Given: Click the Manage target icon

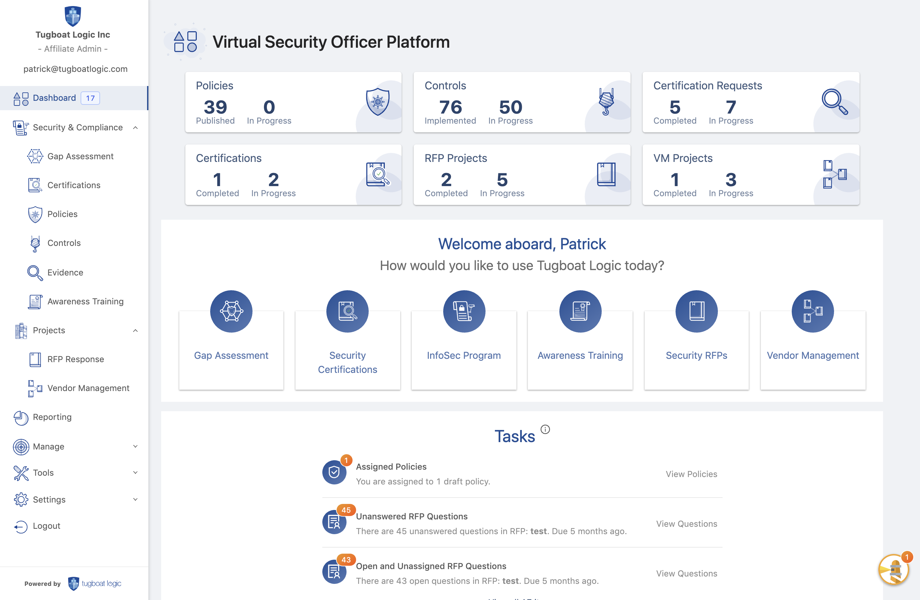Looking at the screenshot, I should [x=21, y=447].
